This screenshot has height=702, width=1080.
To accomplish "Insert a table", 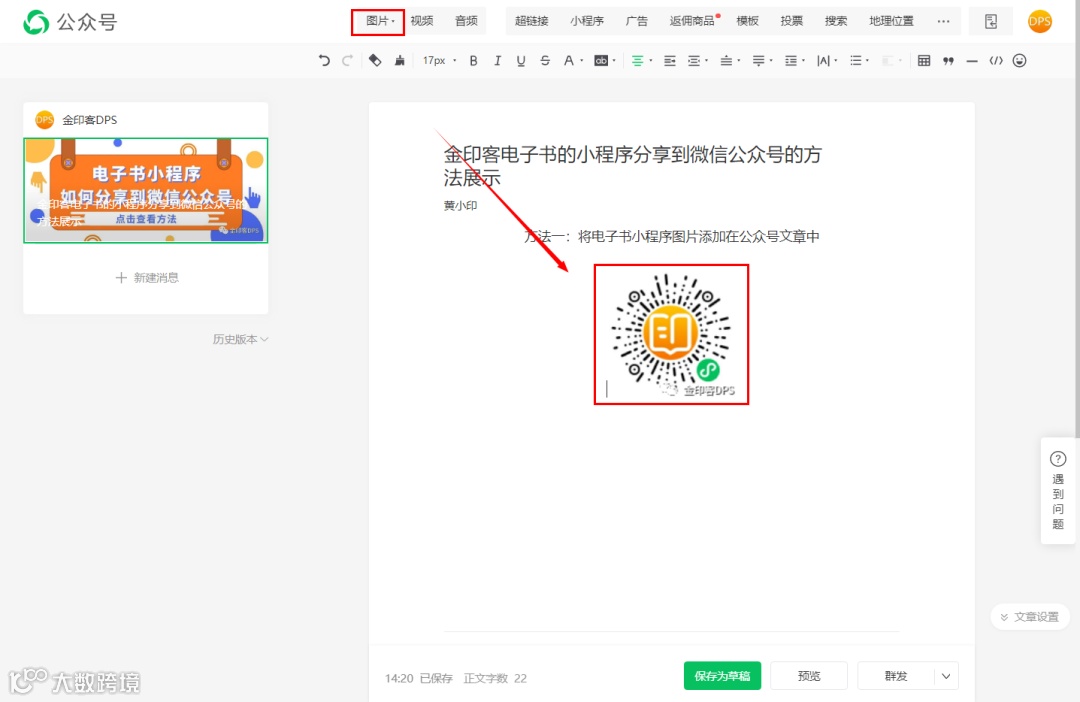I will (x=924, y=61).
